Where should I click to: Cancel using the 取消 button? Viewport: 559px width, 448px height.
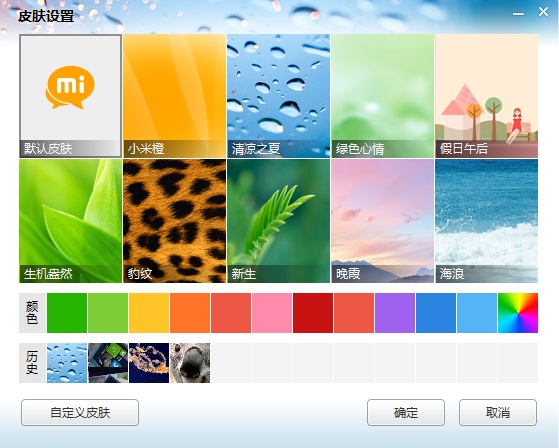(x=498, y=412)
